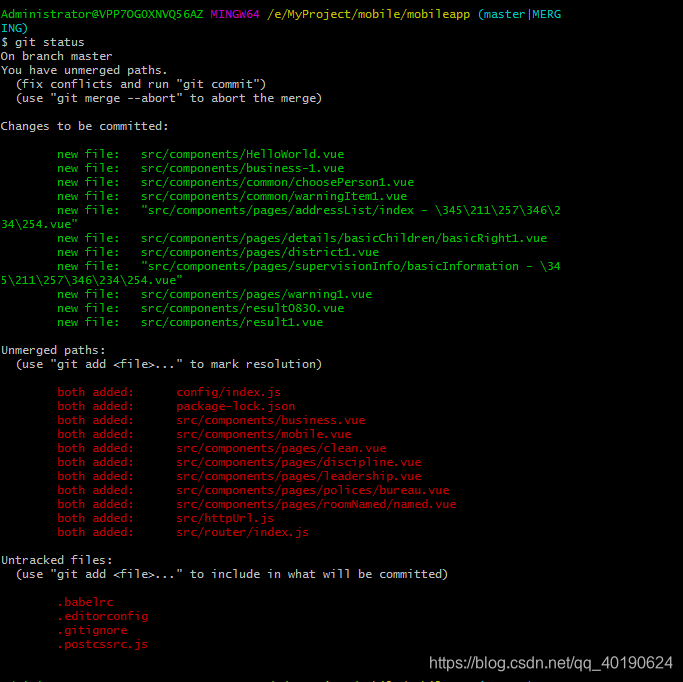Image resolution: width=683 pixels, height=682 pixels.
Task: Click the src/httpUrl.js unmerged entry
Action: 225,518
